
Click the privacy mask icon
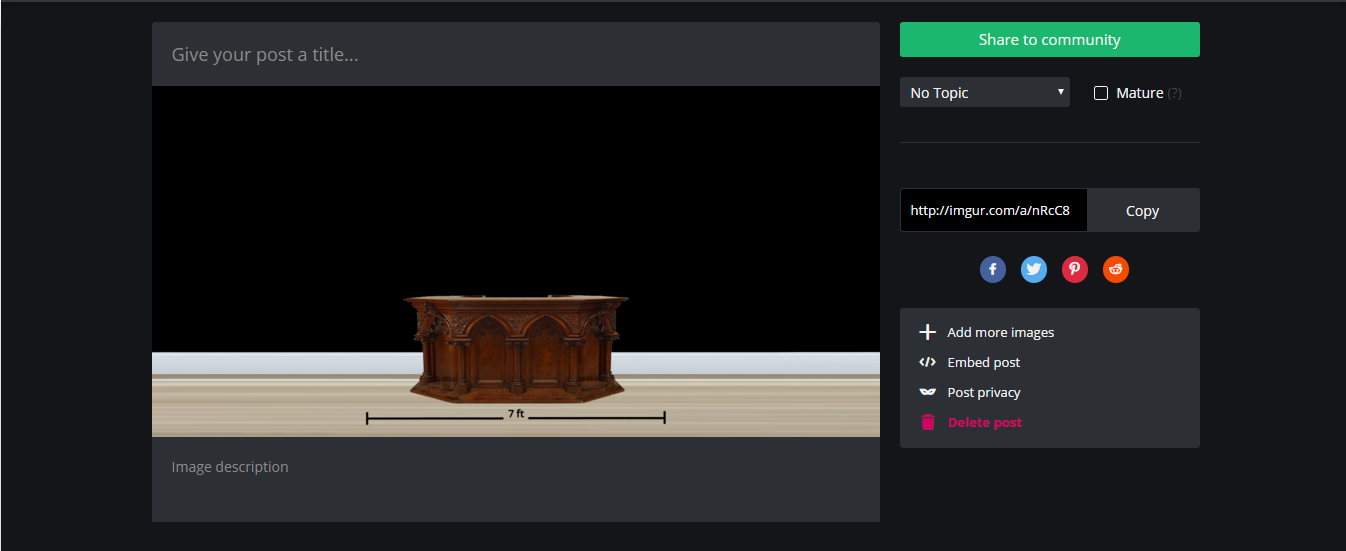927,392
